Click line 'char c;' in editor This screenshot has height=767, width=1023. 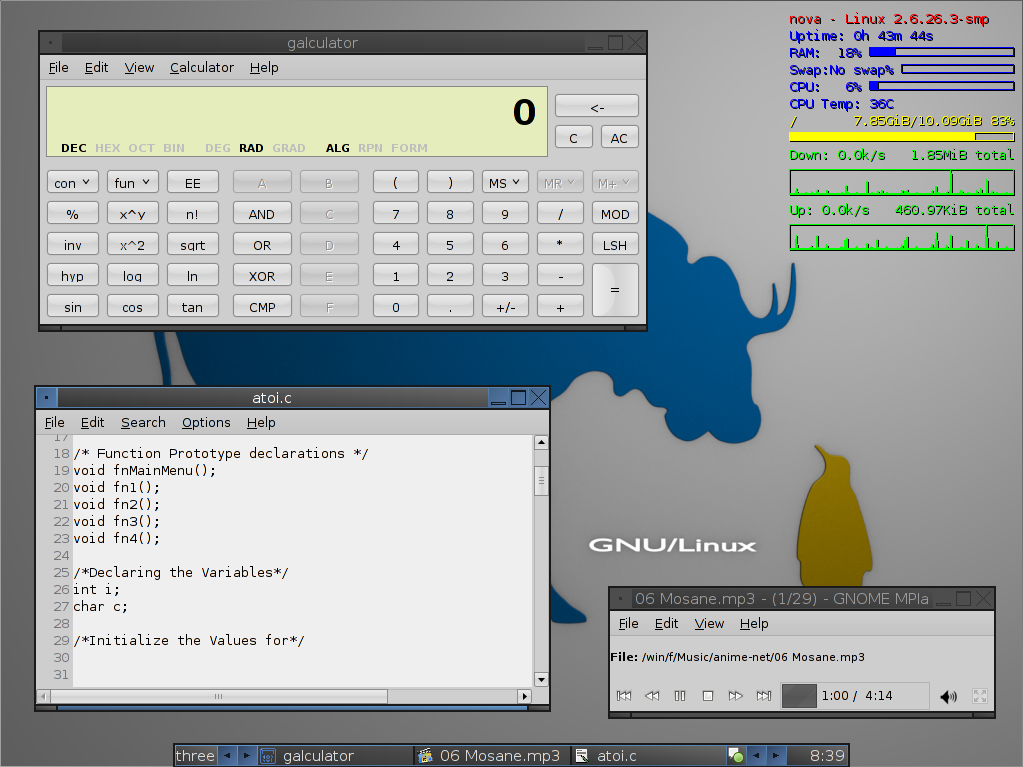pyautogui.click(x=100, y=607)
